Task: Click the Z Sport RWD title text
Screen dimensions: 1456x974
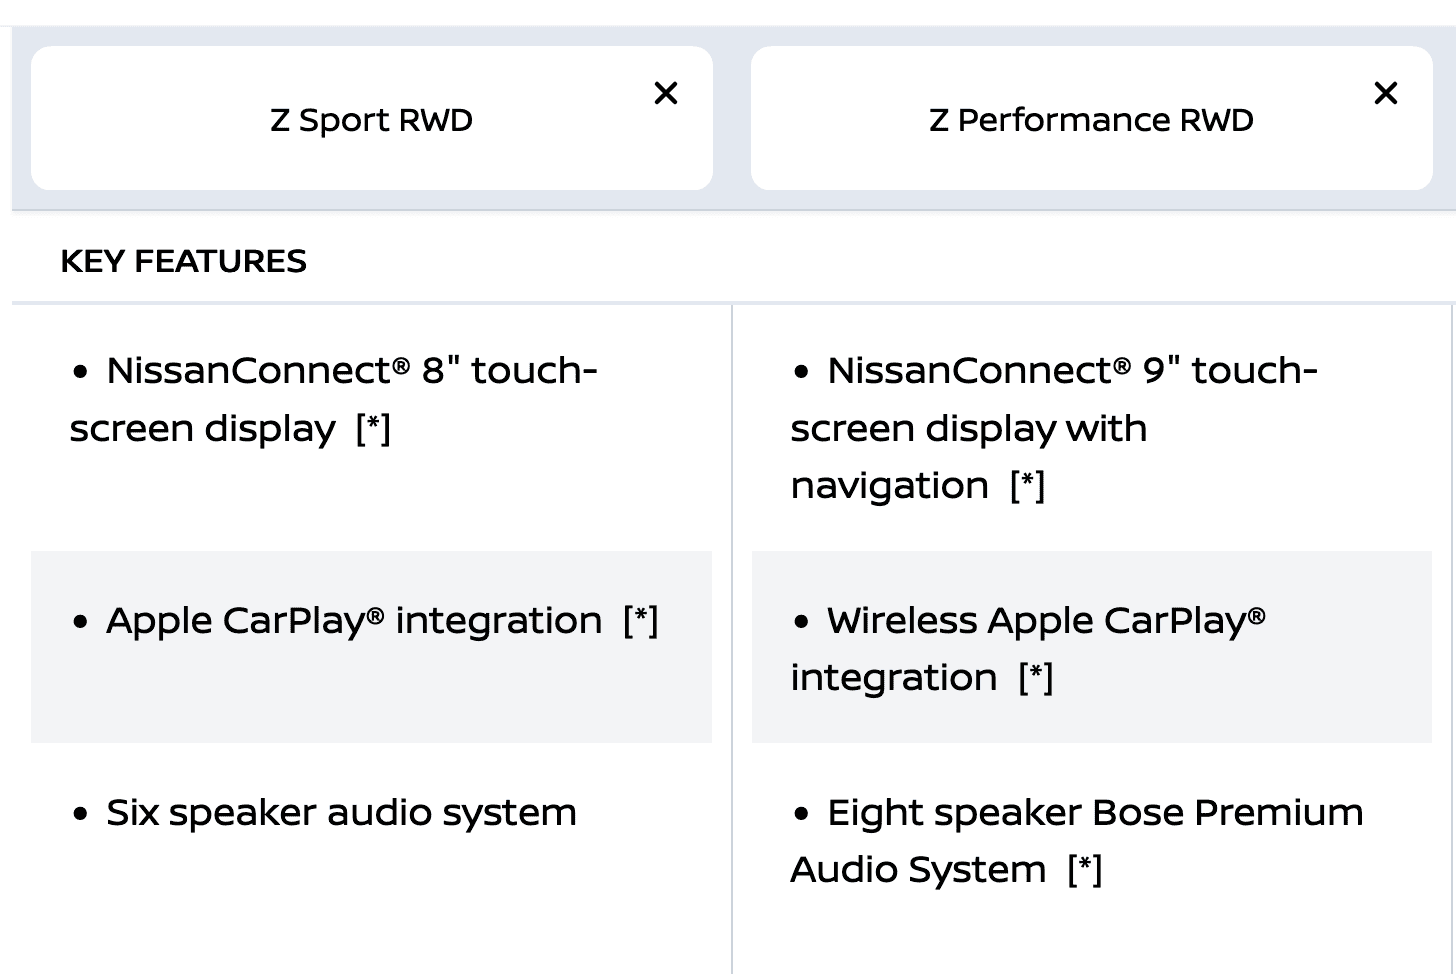Action: click(372, 120)
